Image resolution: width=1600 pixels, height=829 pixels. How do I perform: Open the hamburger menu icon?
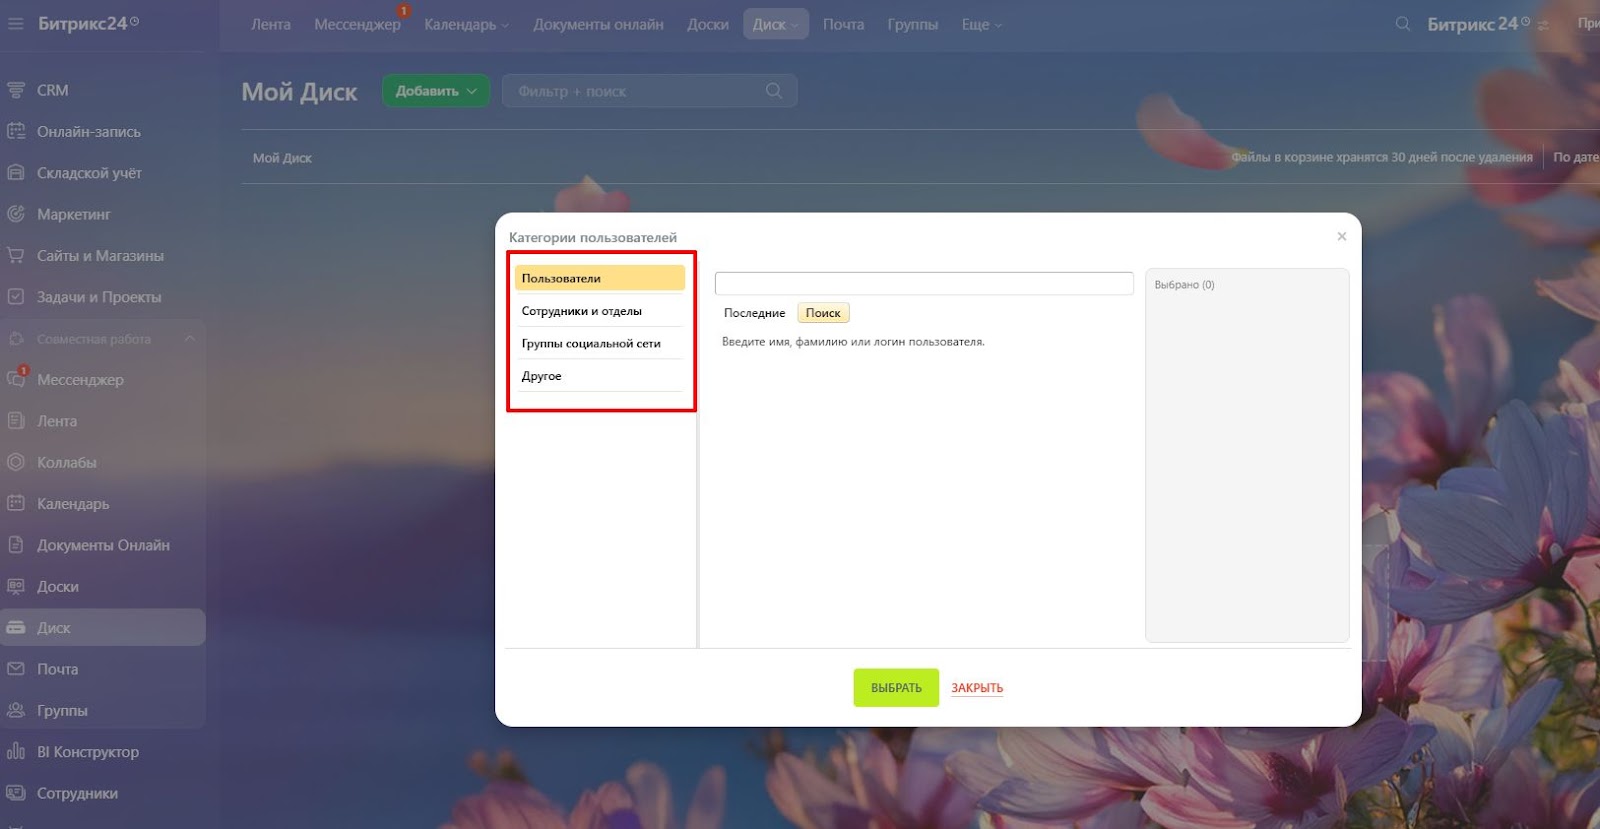[x=16, y=23]
